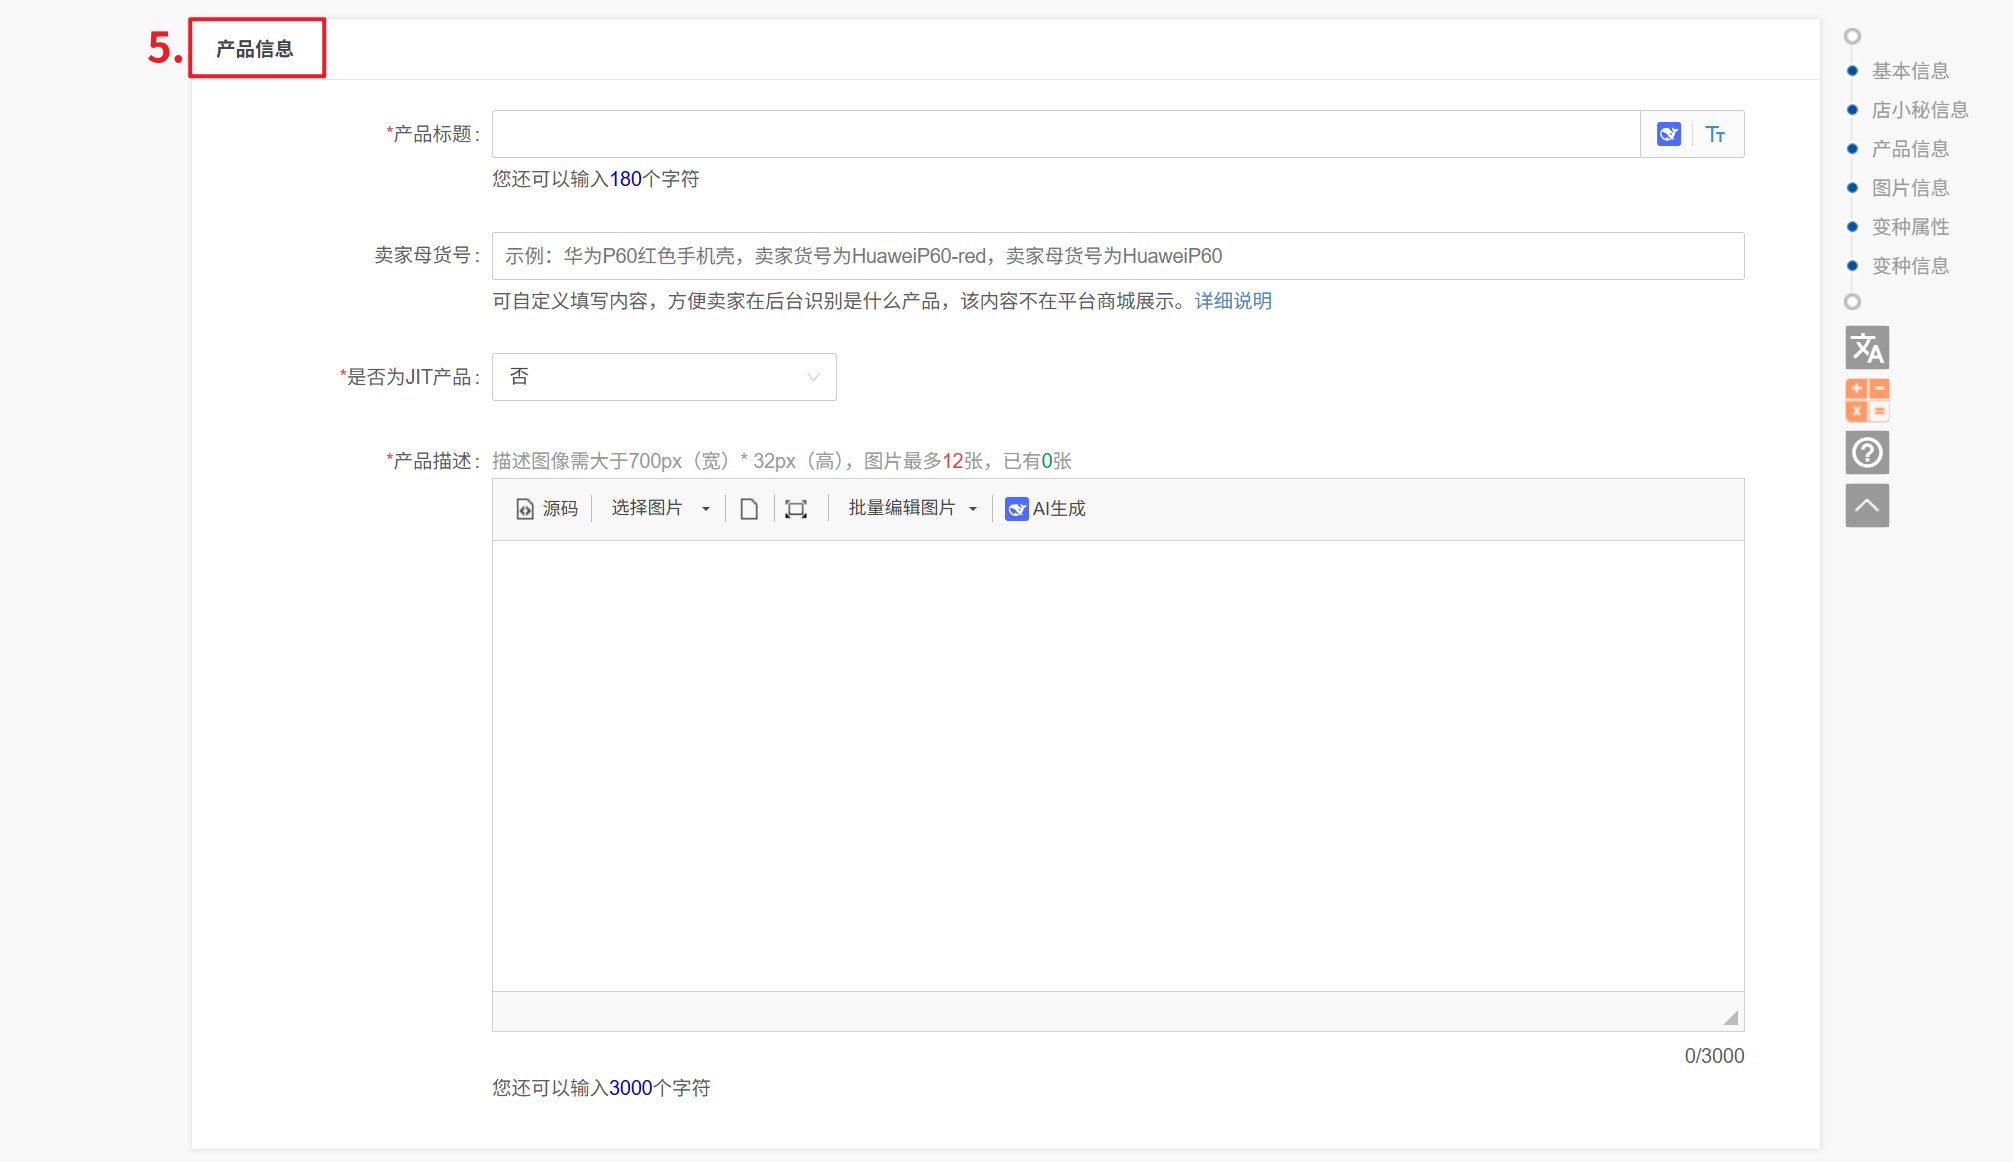Screen dimensions: 2014x1162
Task: Click the 源码 source code icon
Action: point(547,509)
